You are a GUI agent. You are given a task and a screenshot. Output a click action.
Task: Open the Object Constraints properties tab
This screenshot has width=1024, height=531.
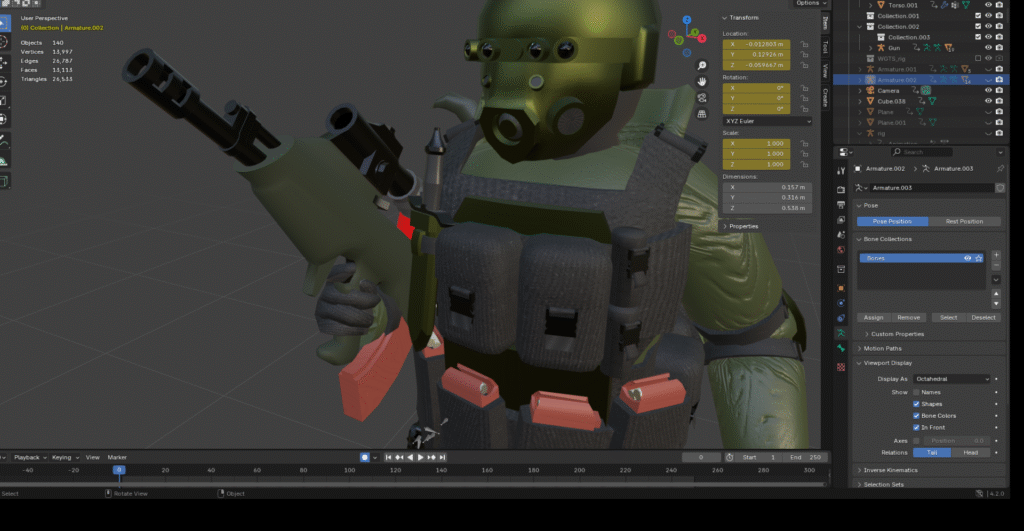click(841, 318)
